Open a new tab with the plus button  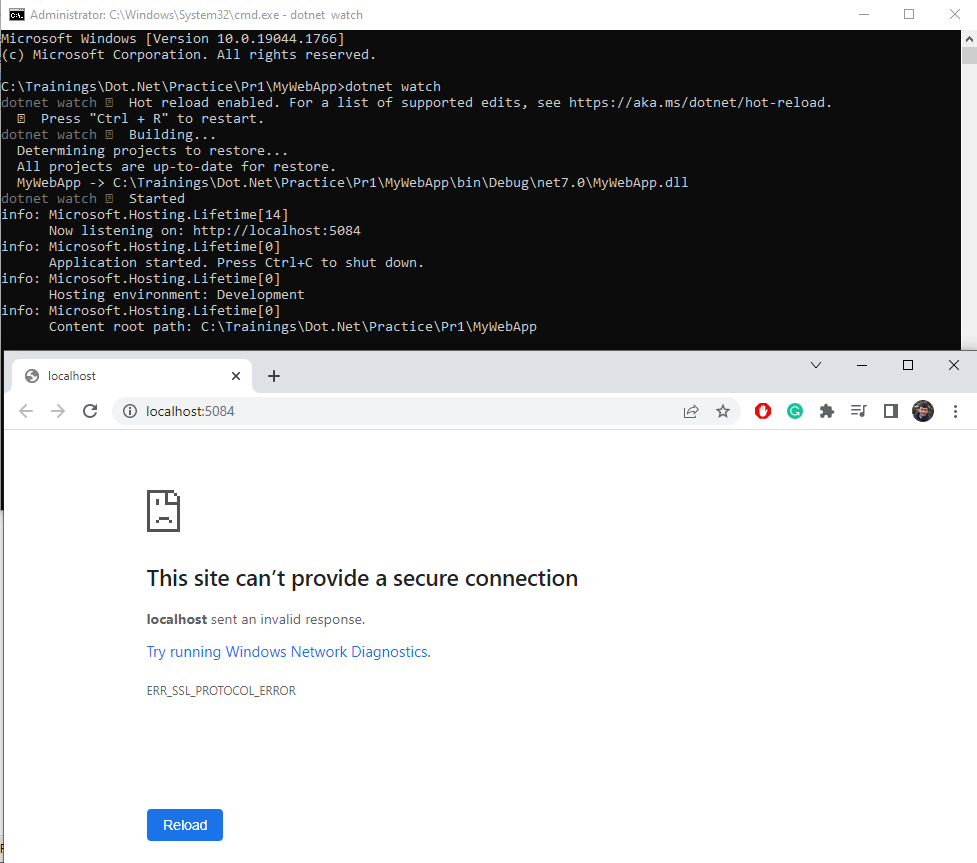[274, 375]
